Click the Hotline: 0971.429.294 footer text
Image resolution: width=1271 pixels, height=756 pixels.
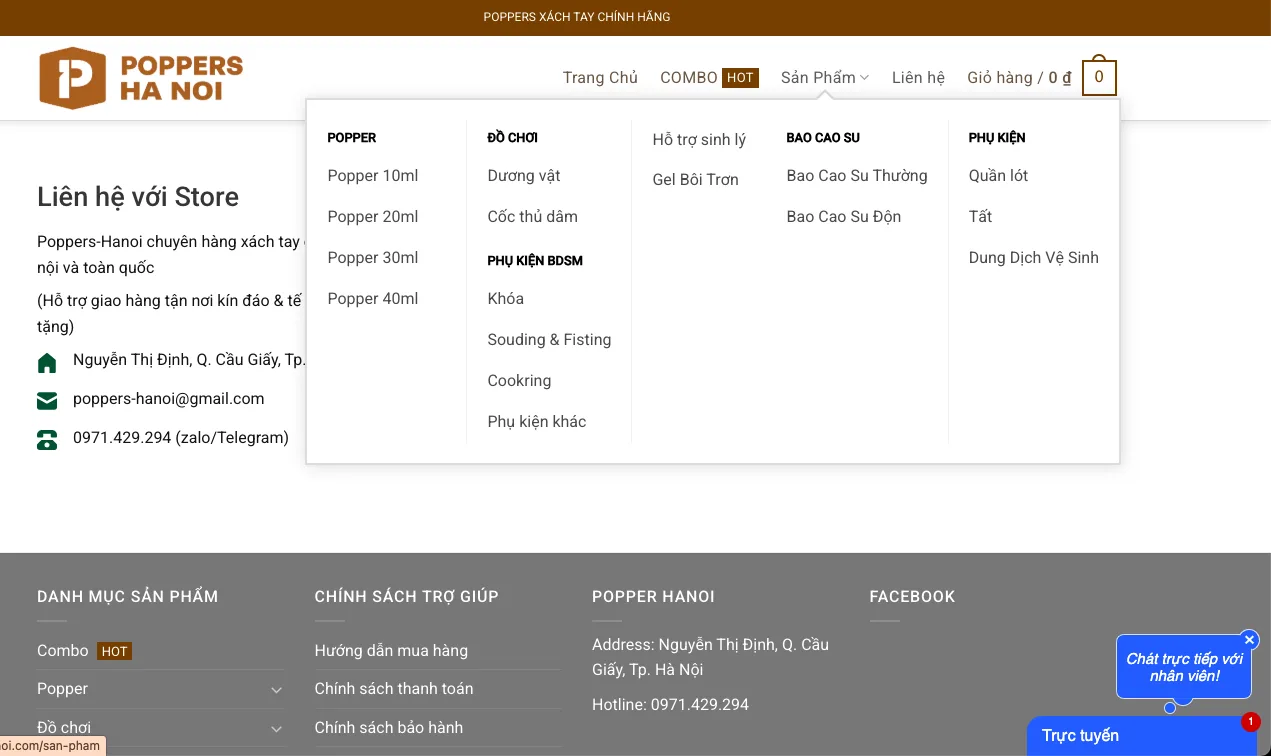point(670,705)
